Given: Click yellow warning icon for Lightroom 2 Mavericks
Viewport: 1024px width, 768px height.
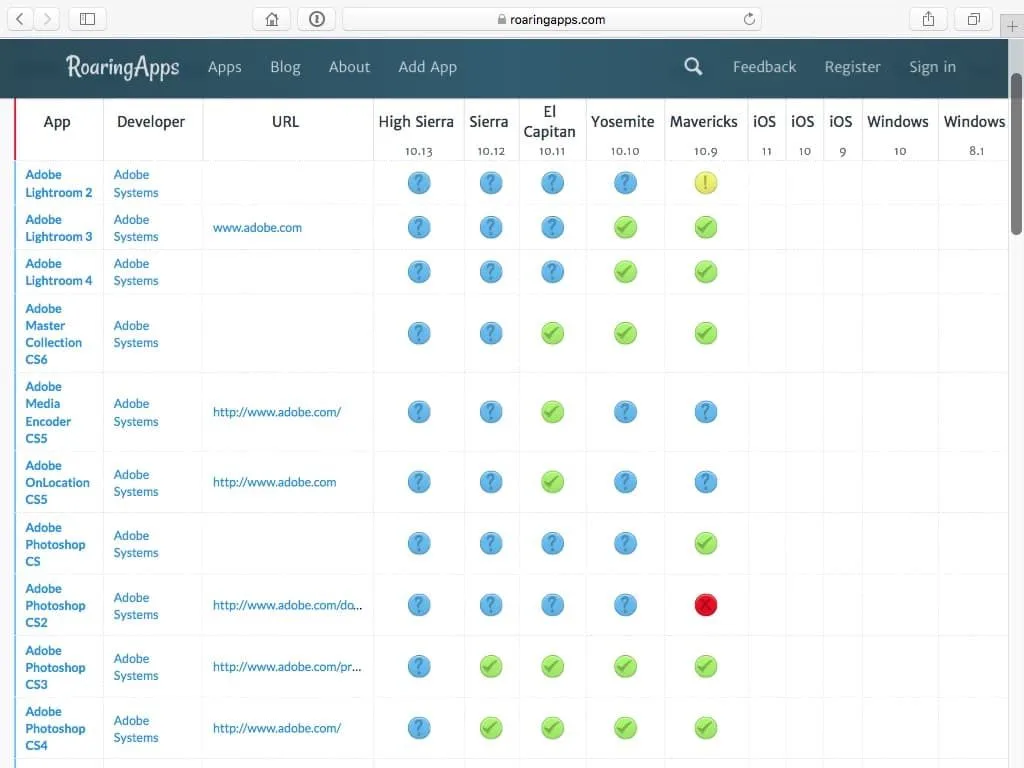Looking at the screenshot, I should 706,183.
